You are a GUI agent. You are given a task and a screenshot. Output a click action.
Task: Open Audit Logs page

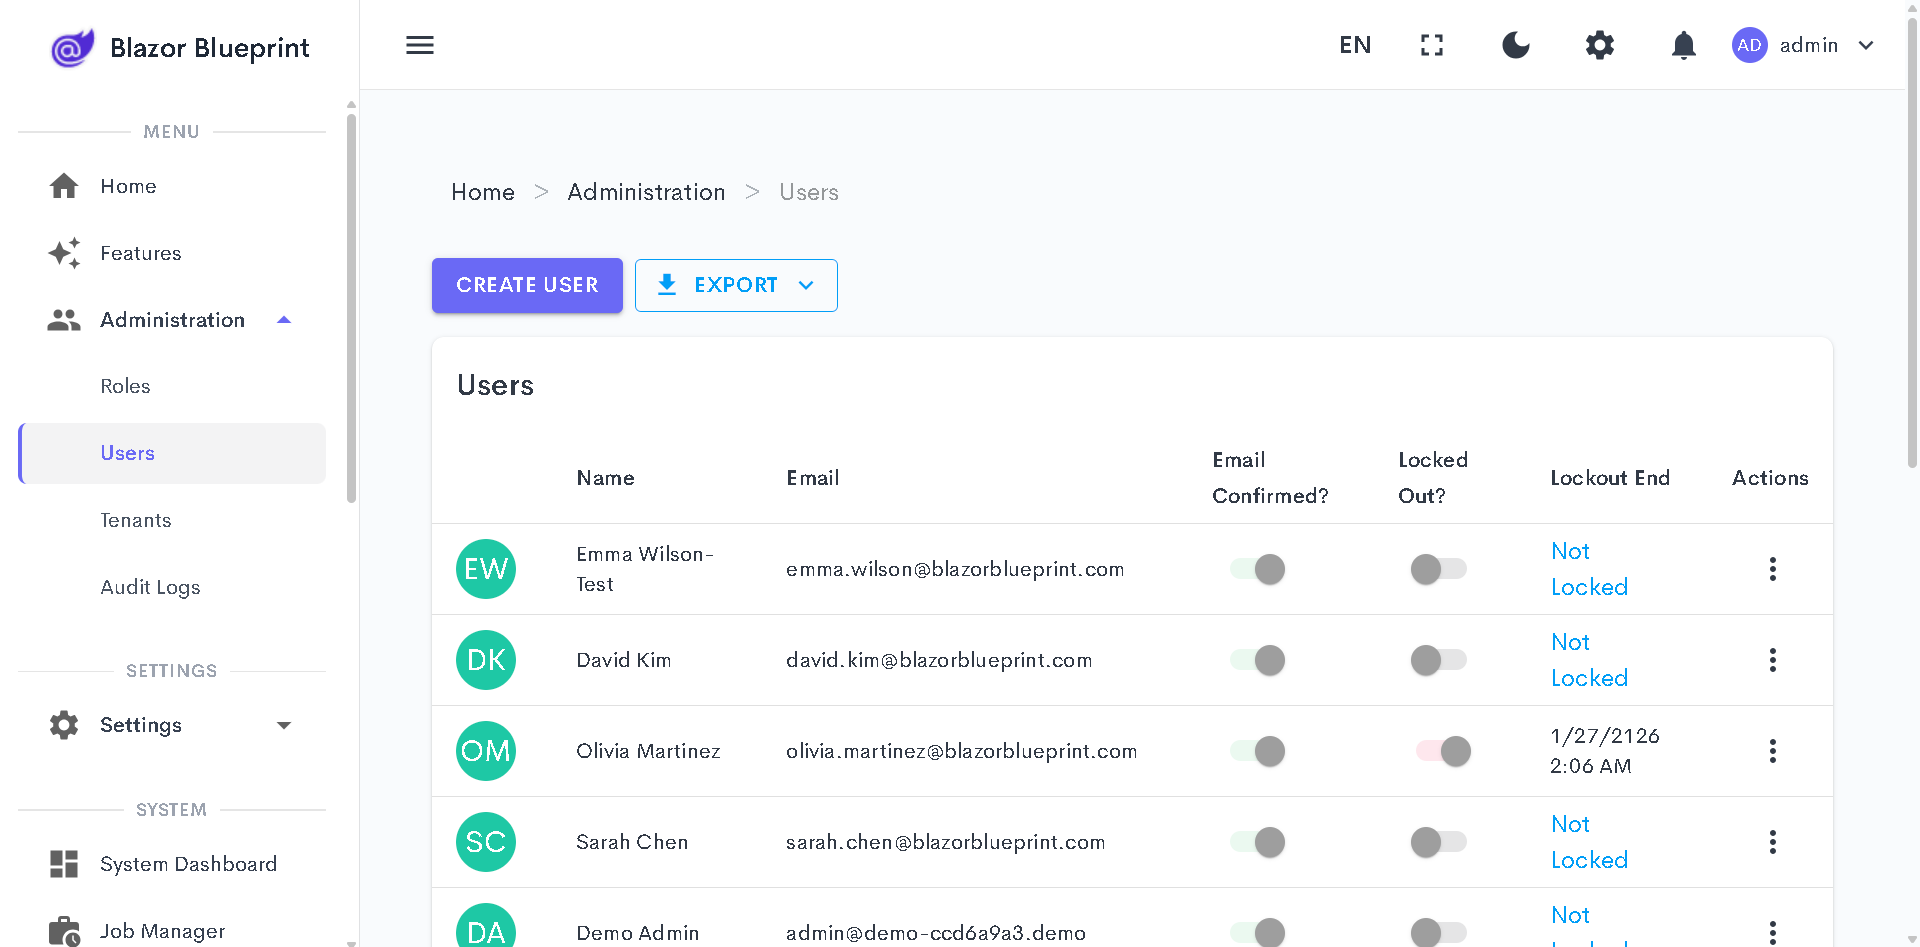click(x=150, y=587)
